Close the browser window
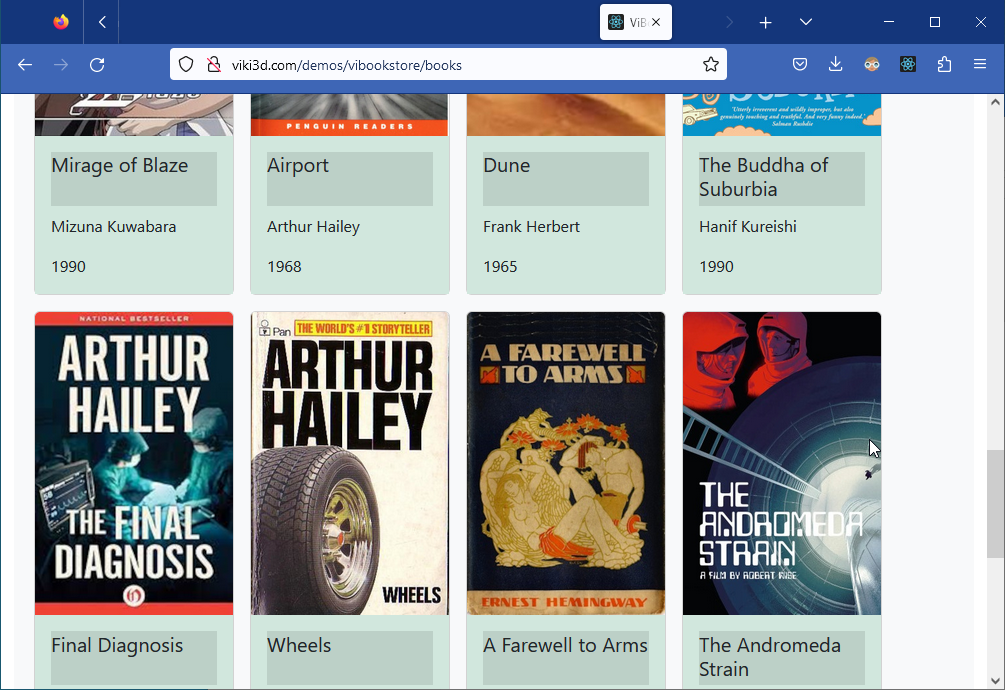The height and width of the screenshot is (690, 1005). pyautogui.click(x=981, y=22)
